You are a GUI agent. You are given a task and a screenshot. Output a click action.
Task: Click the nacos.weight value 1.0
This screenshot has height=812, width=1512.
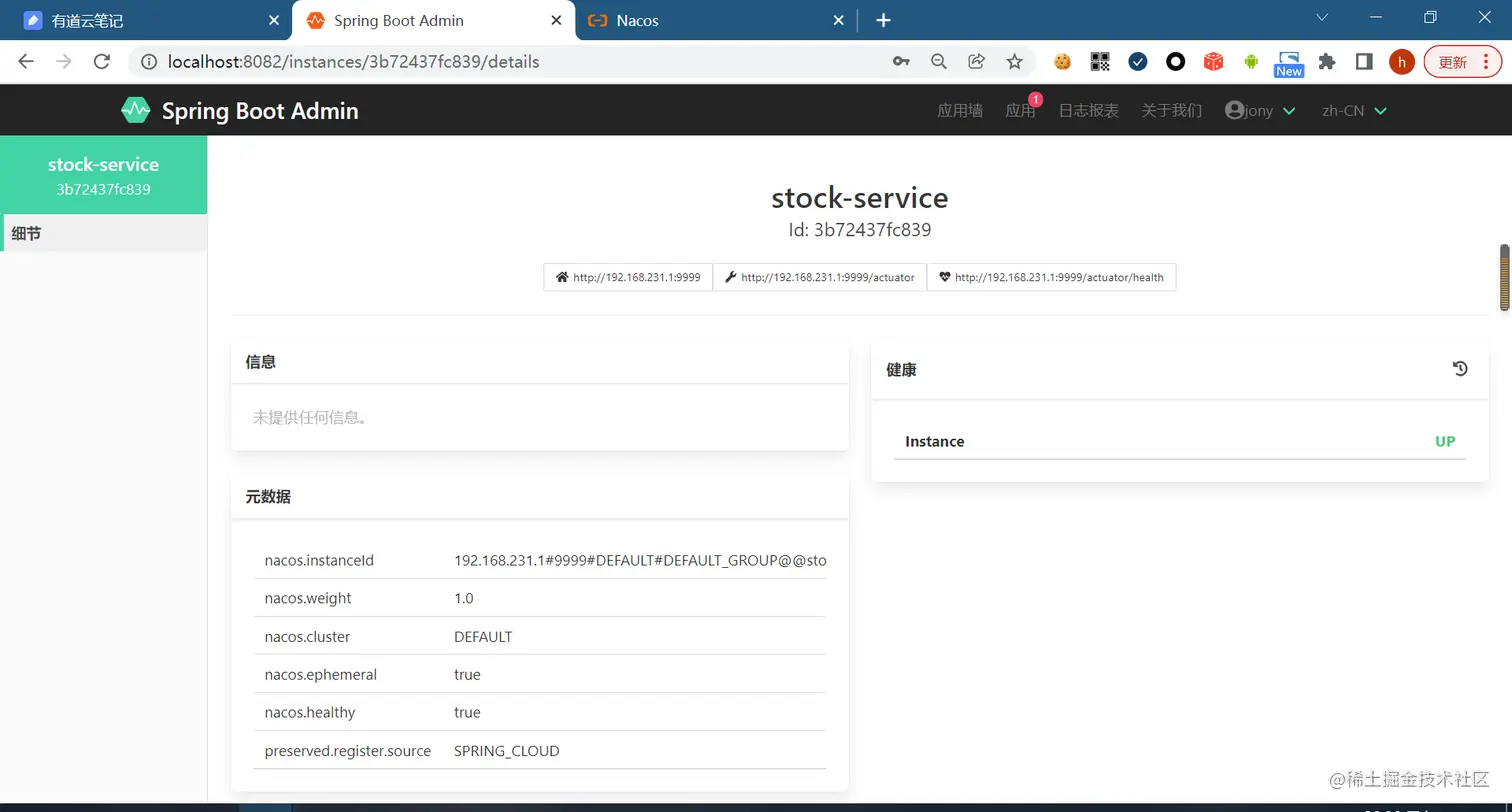pos(463,598)
